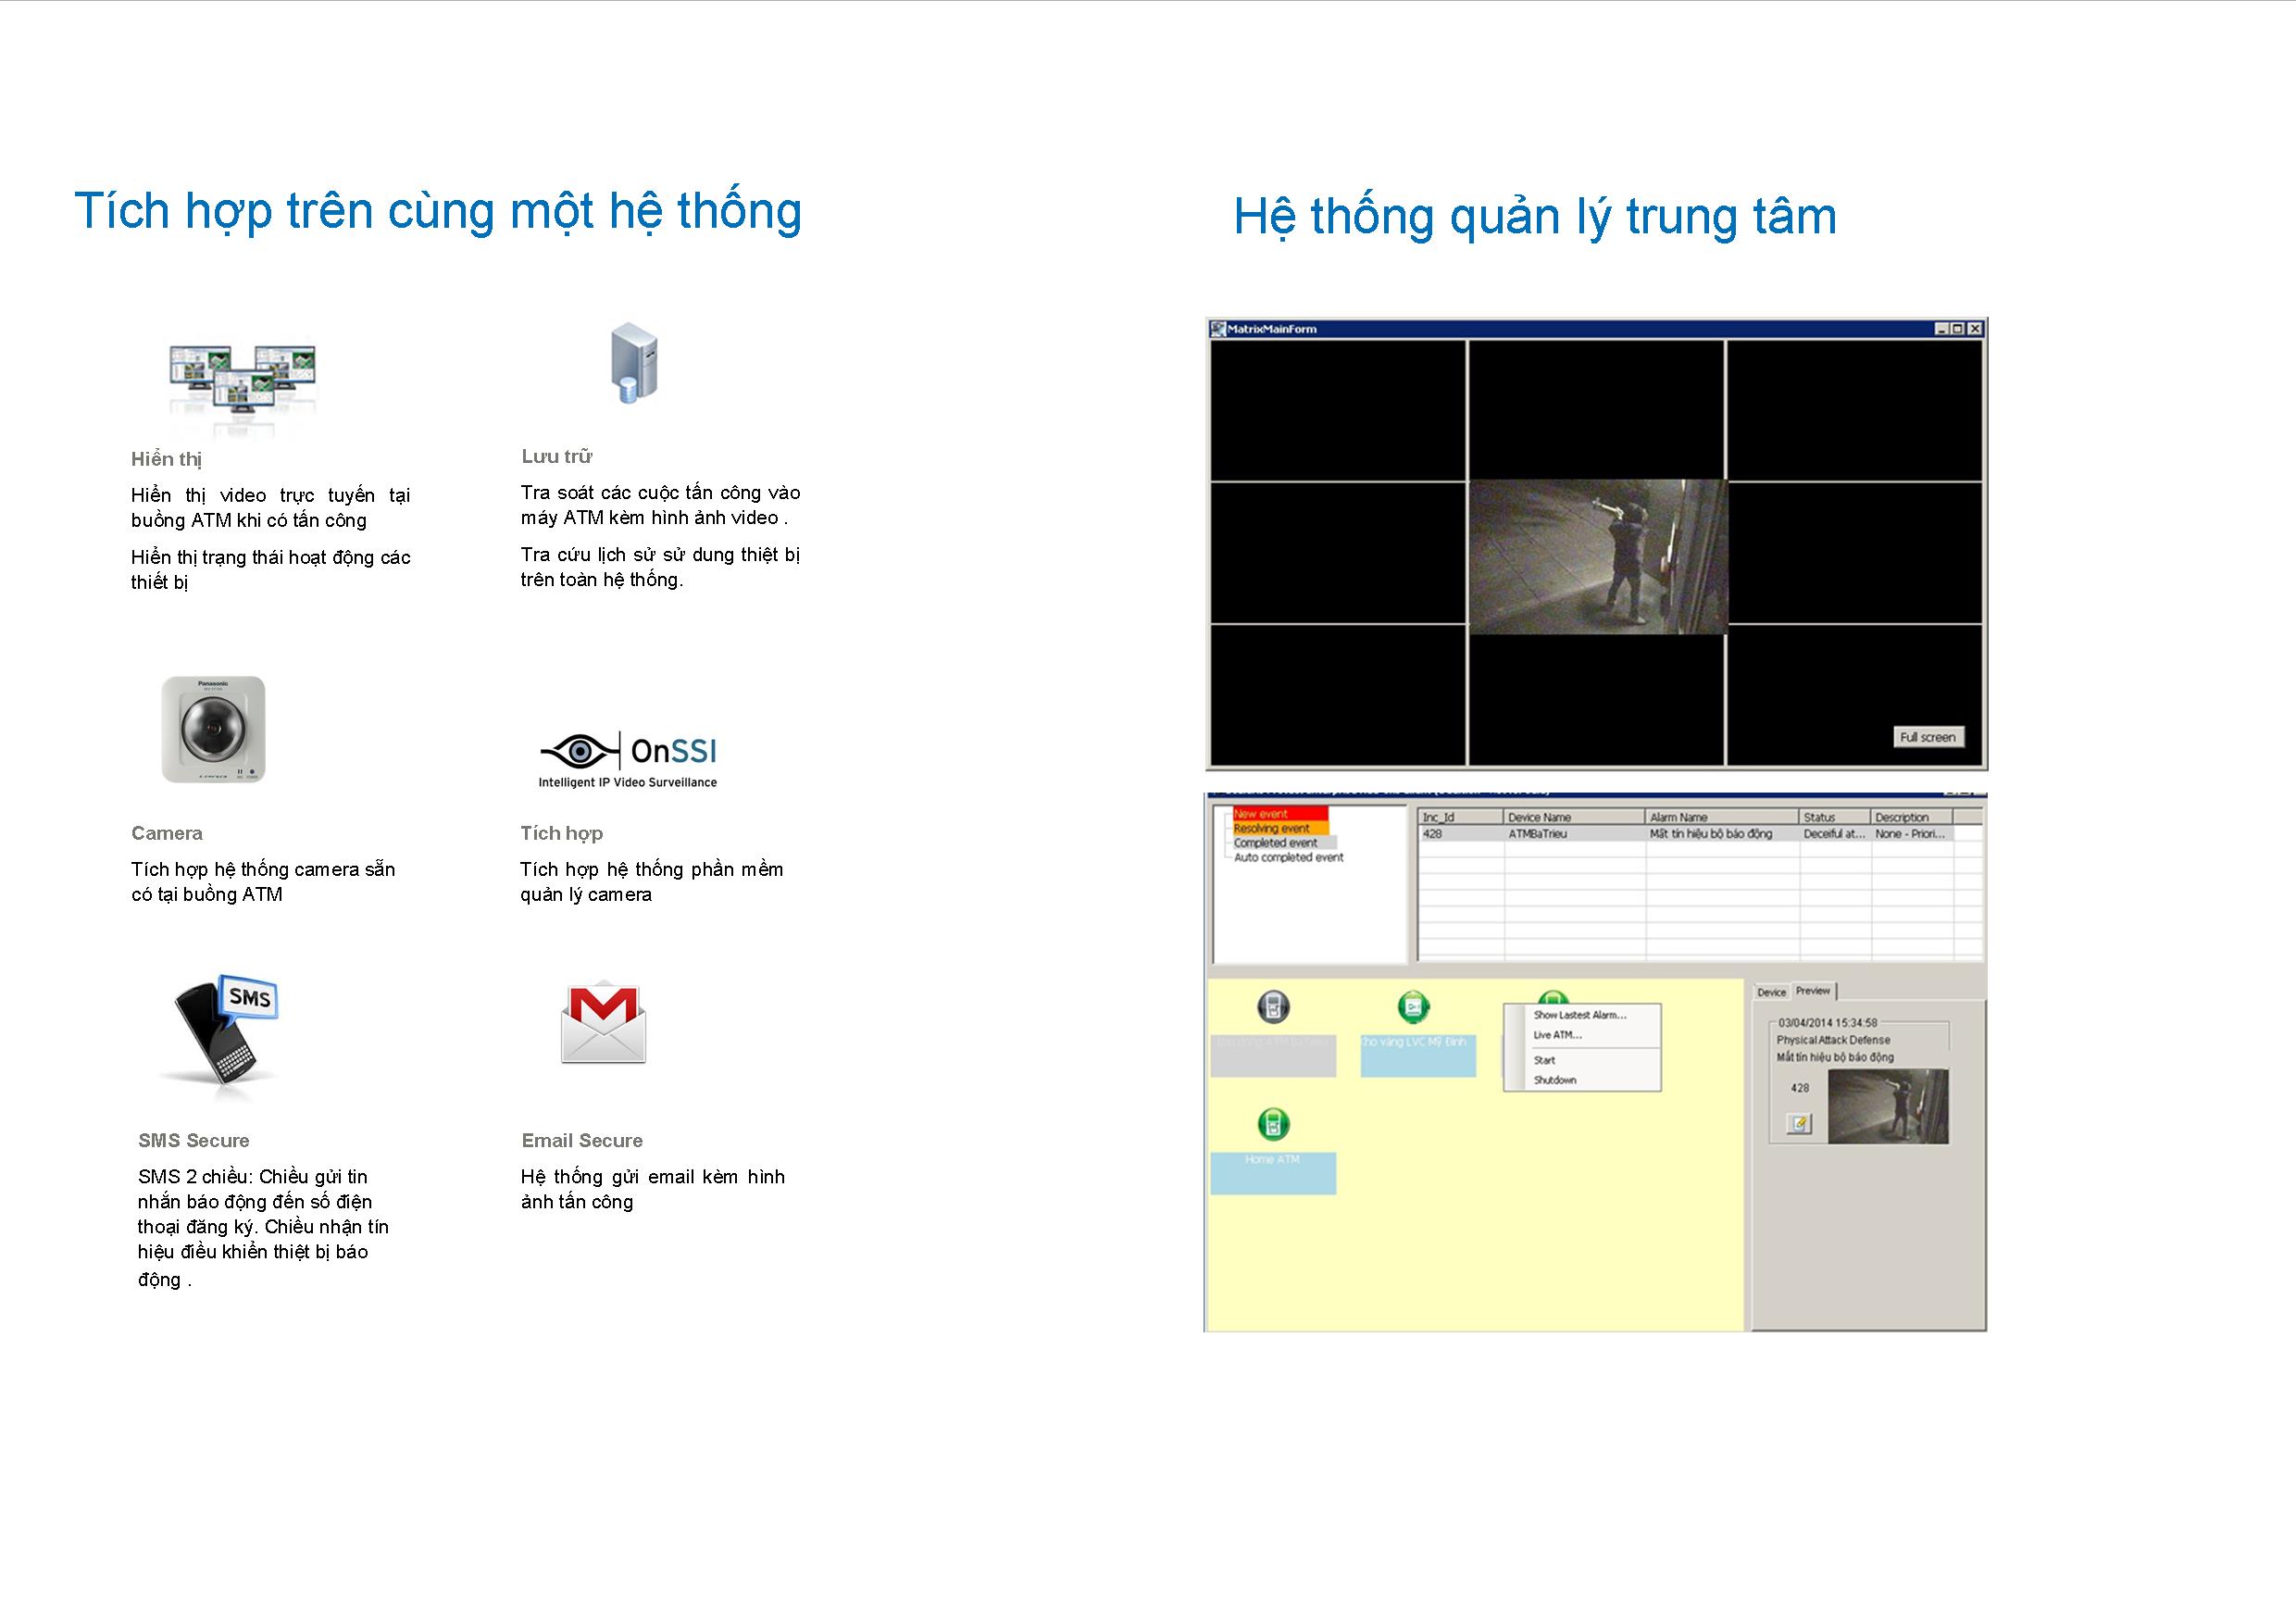Select Resolving event tree node
2296x1624 pixels.
[x=1280, y=828]
